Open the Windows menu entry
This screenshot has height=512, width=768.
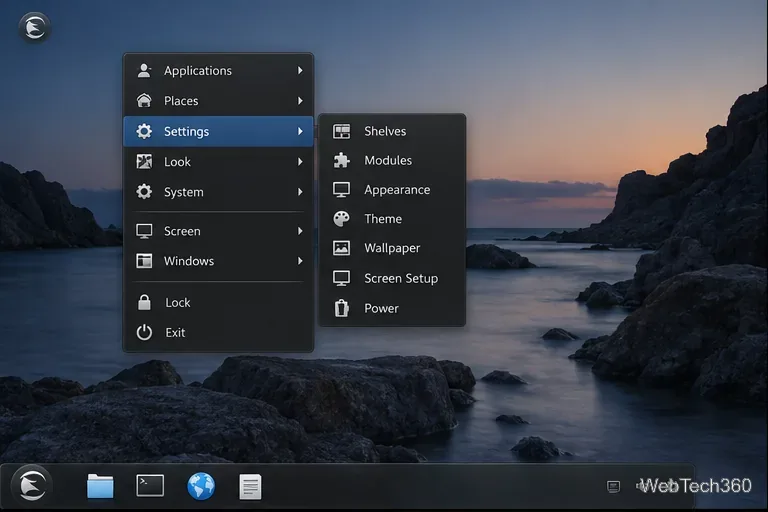(218, 261)
